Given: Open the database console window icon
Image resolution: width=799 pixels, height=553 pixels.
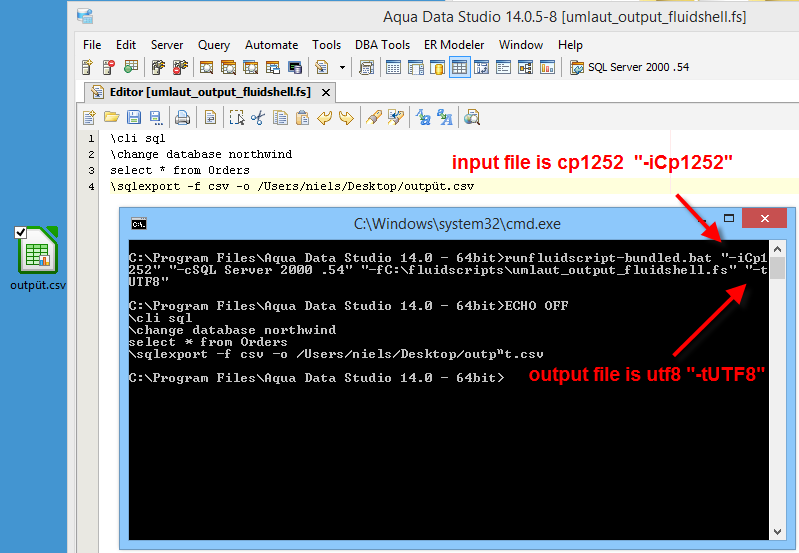Looking at the screenshot, I should [295, 67].
